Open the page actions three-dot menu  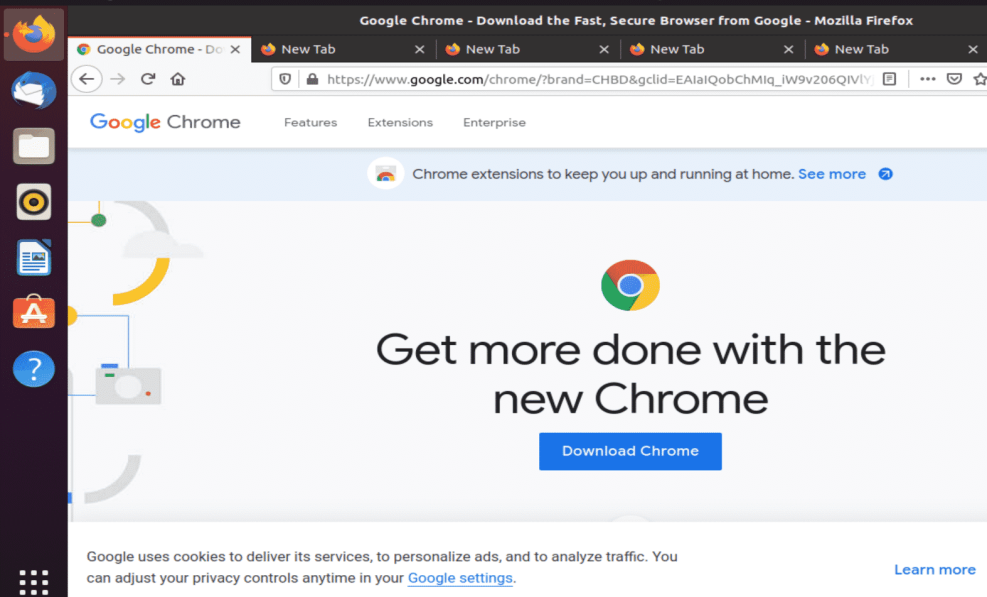(x=927, y=78)
